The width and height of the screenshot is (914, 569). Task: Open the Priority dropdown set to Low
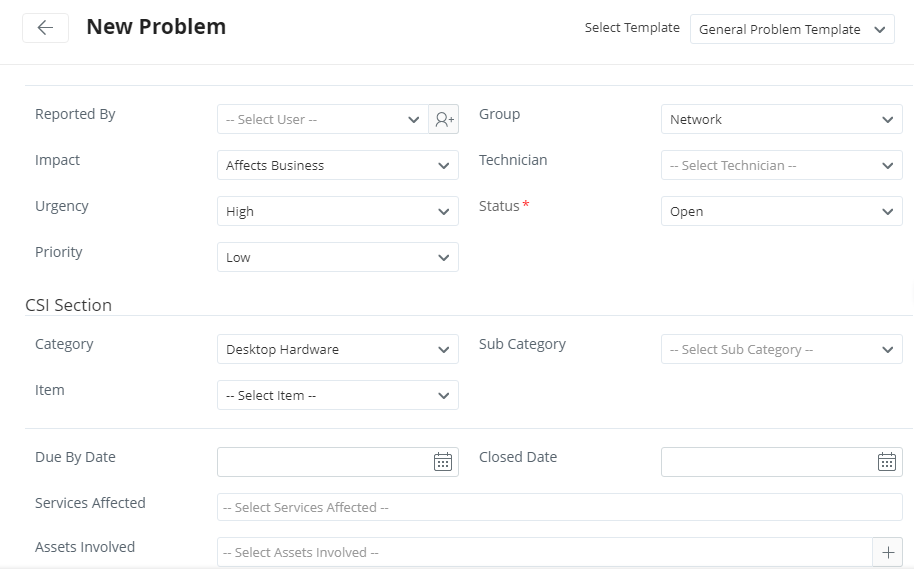coord(337,258)
